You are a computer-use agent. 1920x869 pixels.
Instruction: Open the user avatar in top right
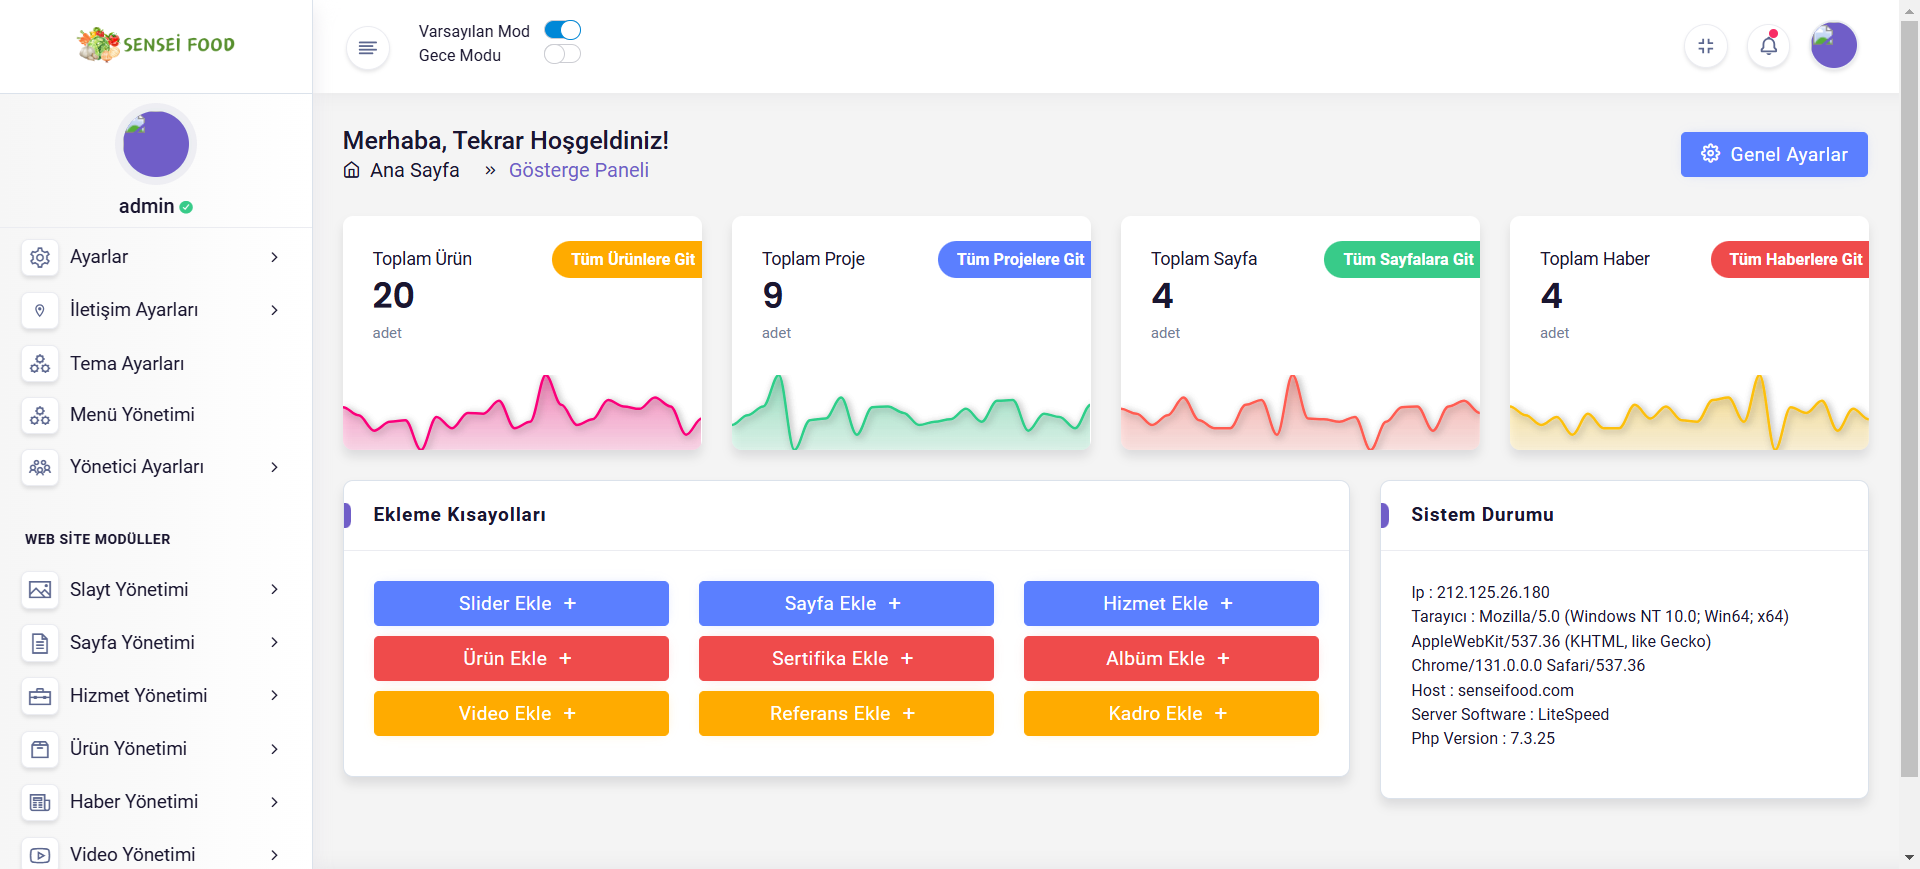click(1833, 46)
